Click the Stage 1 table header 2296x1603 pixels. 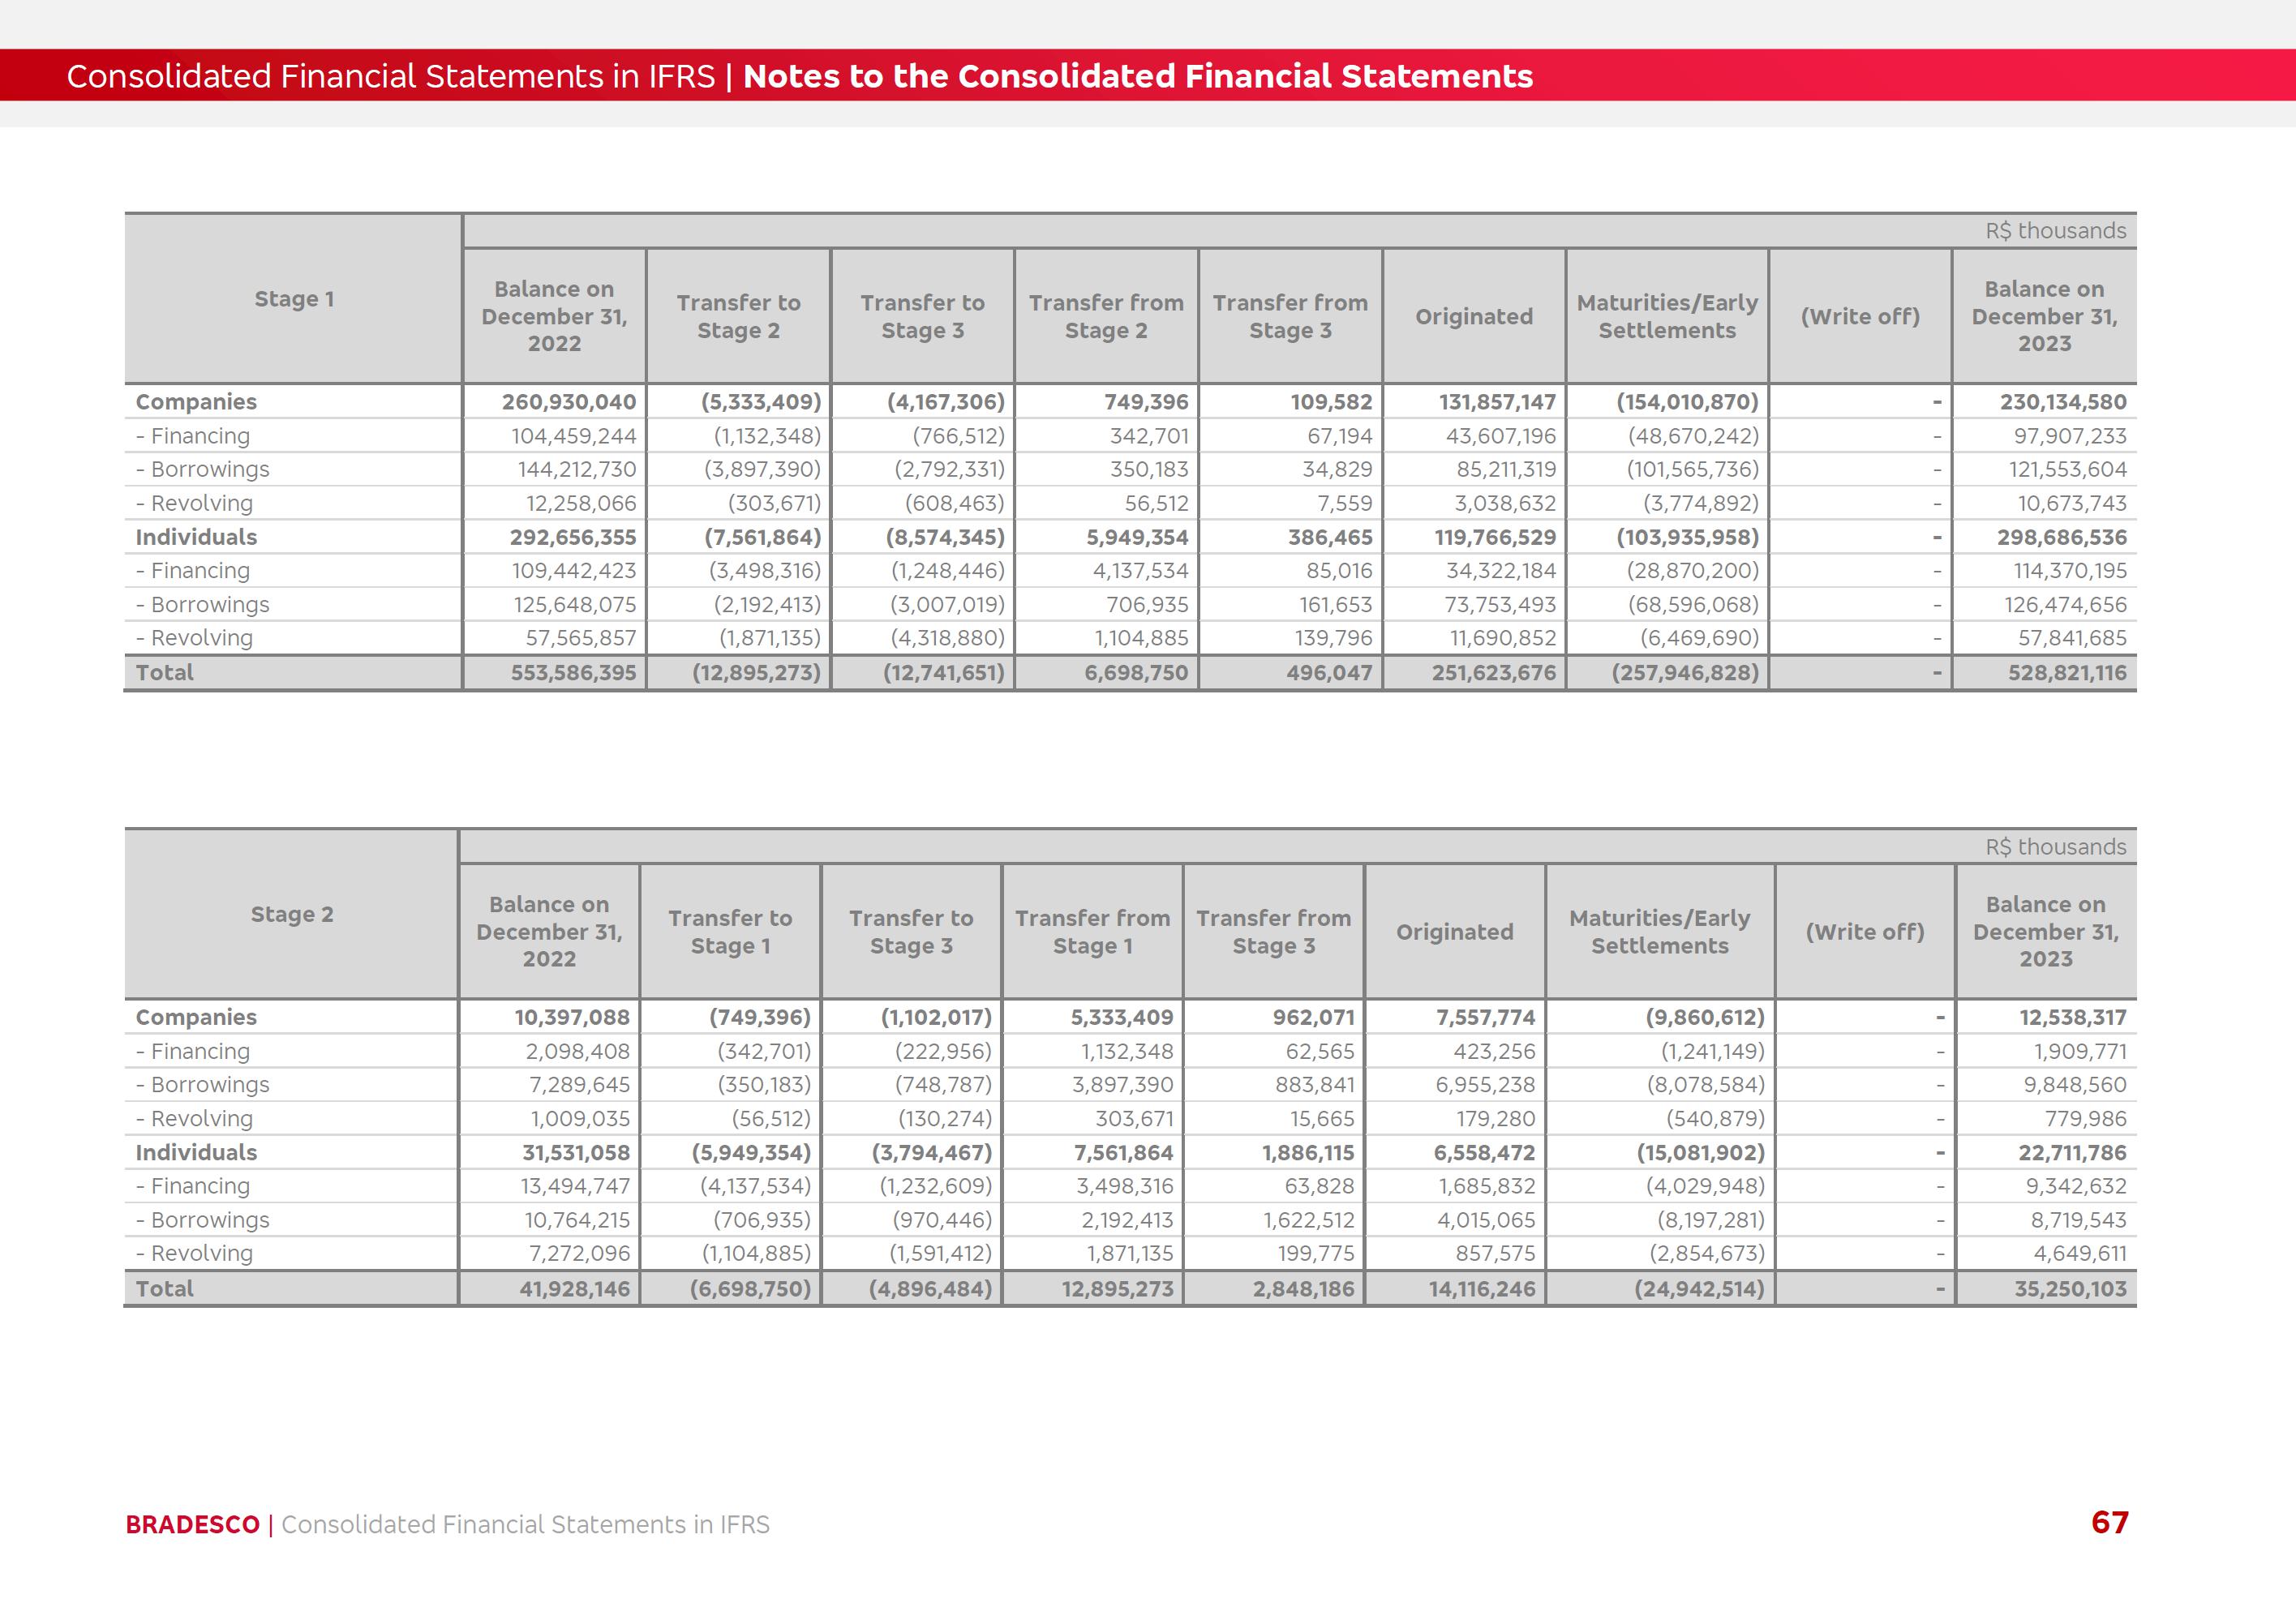click(294, 299)
